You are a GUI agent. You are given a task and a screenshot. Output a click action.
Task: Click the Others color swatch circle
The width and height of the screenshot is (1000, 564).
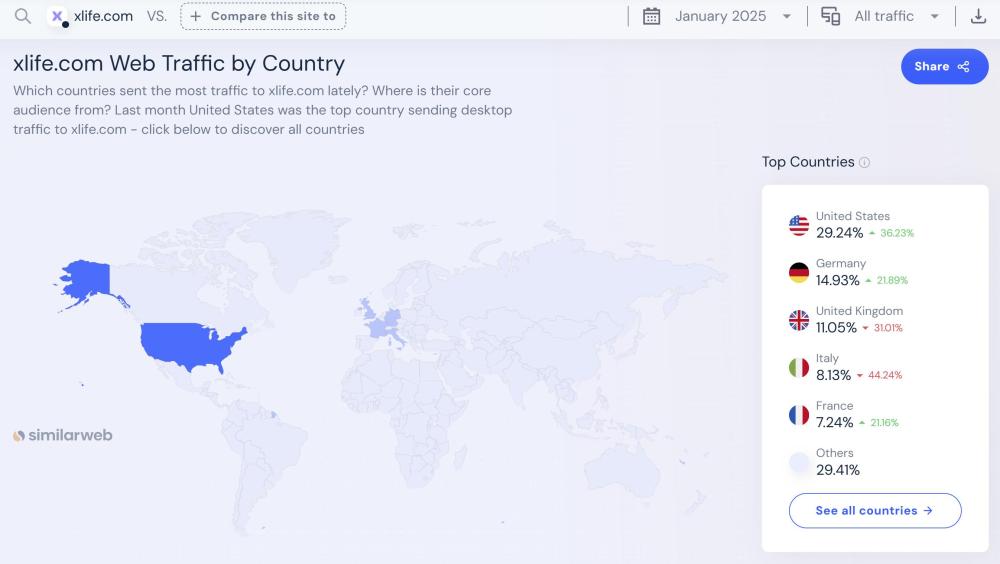coord(799,462)
